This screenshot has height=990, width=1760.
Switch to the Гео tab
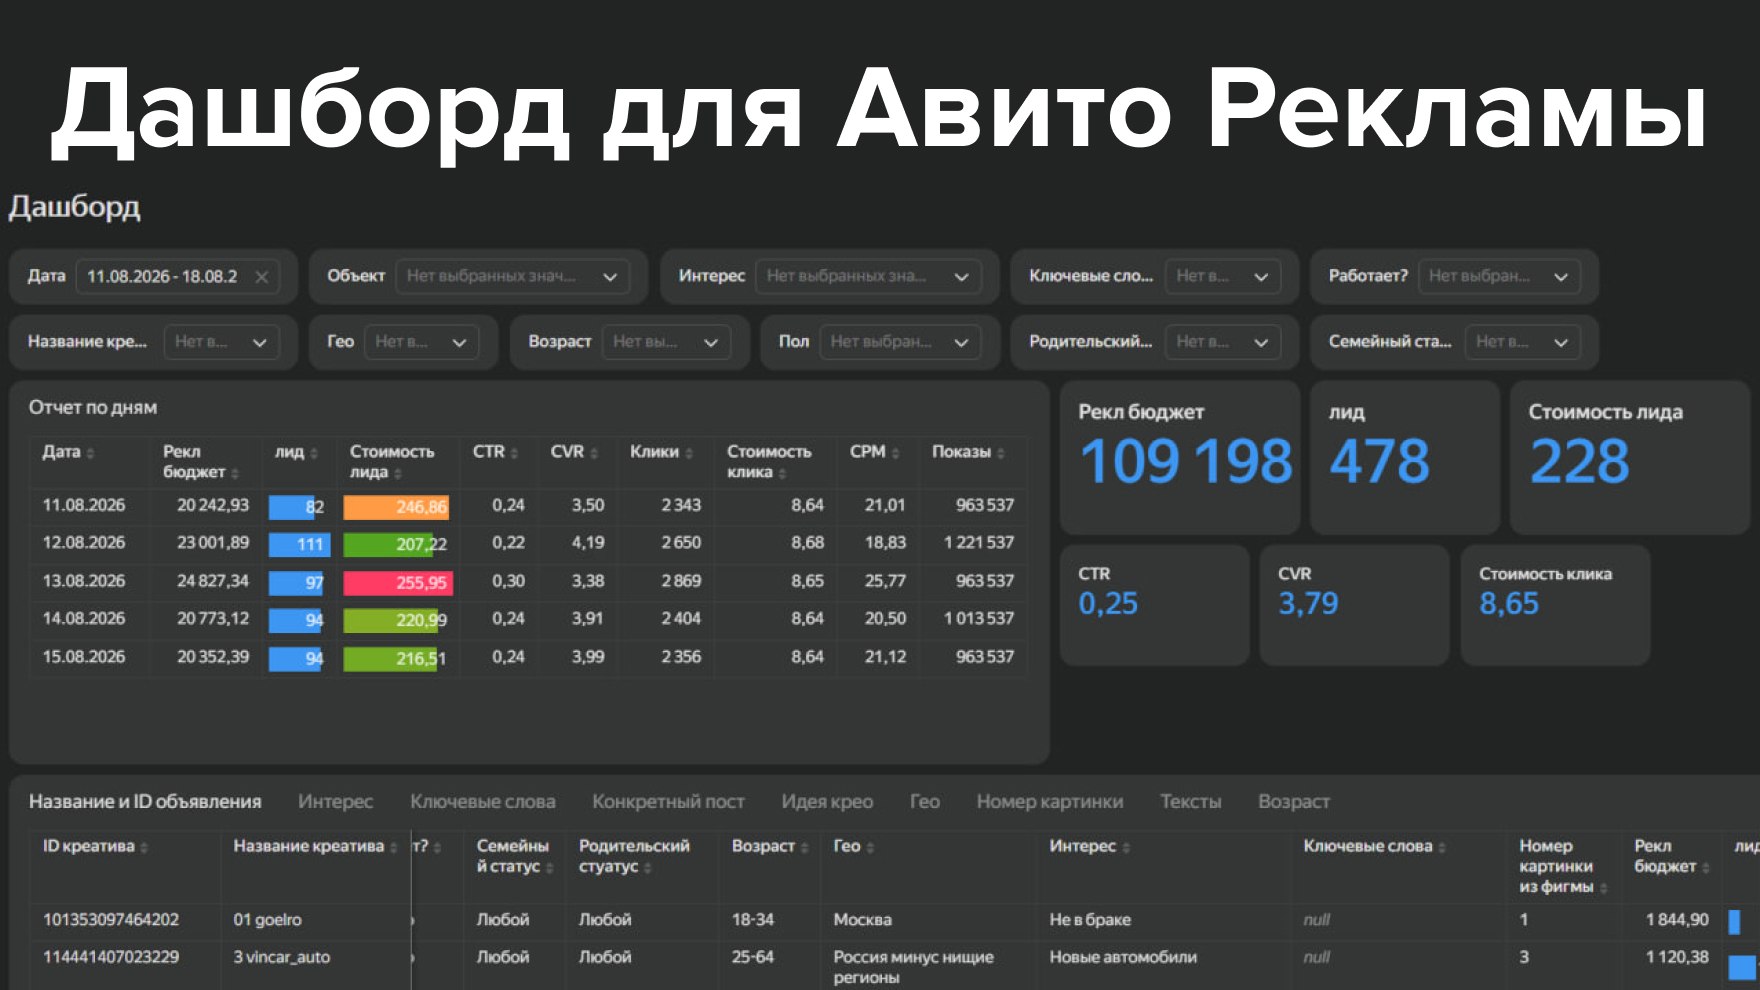925,802
